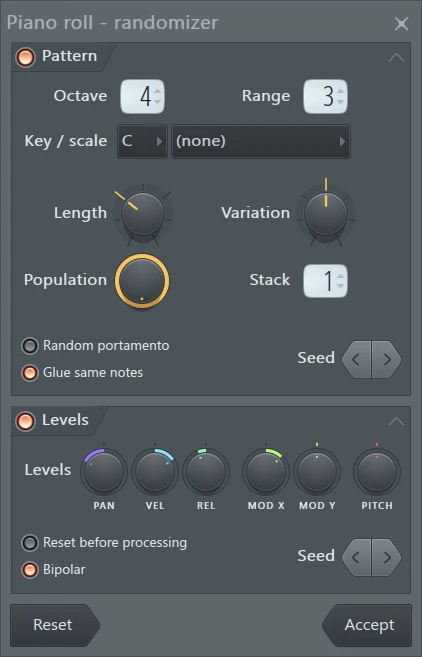Click the Levels seed previous arrow
422x657 pixels.
click(357, 557)
